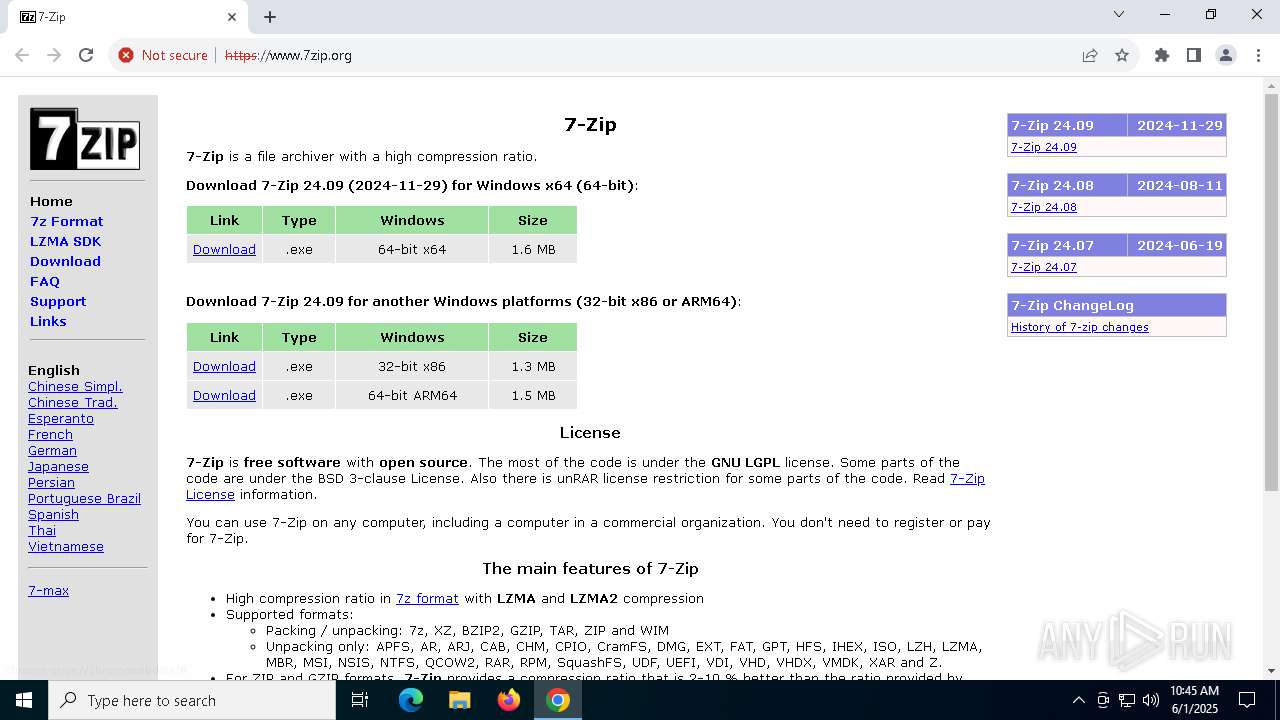
Task: Open the volume speaker tray icon
Action: click(x=1151, y=700)
